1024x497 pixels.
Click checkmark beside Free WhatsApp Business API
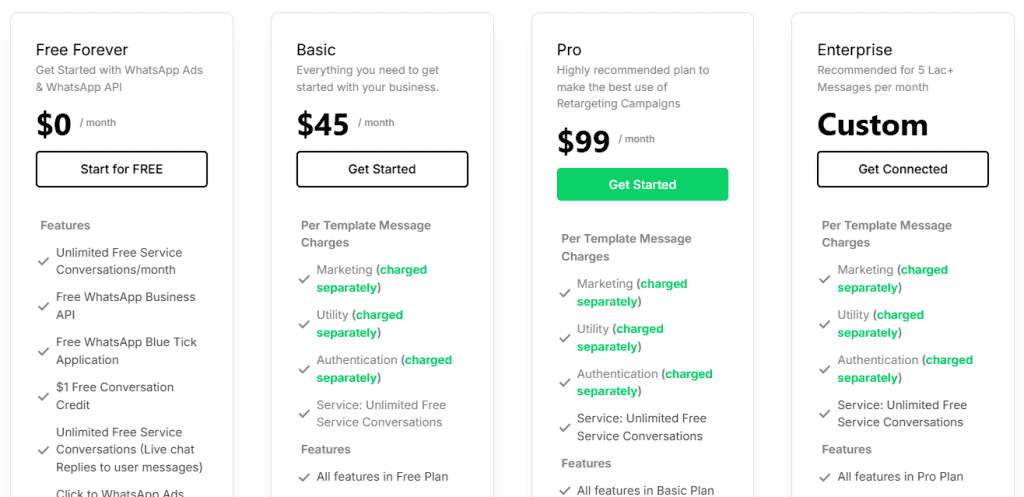44,306
